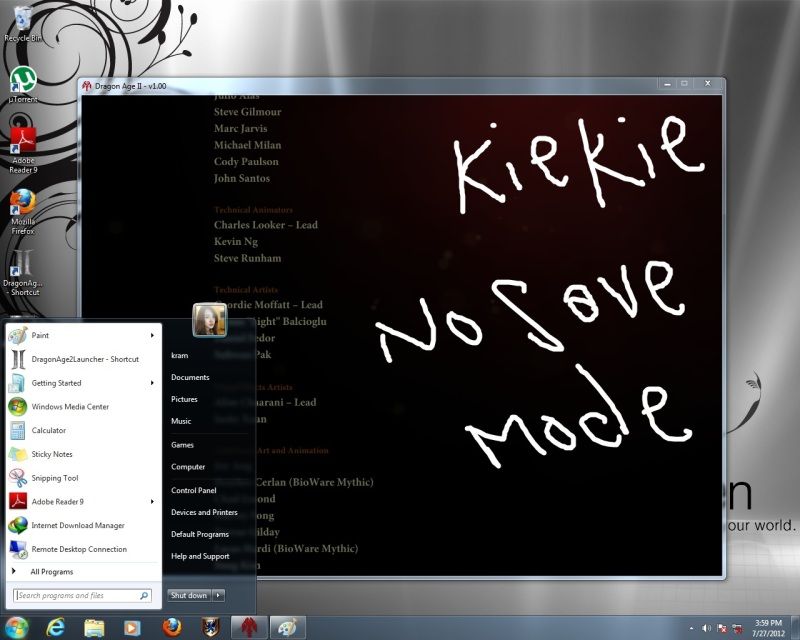Open Internet Explorer from the taskbar
Image resolution: width=800 pixels, height=640 pixels.
coord(56,627)
